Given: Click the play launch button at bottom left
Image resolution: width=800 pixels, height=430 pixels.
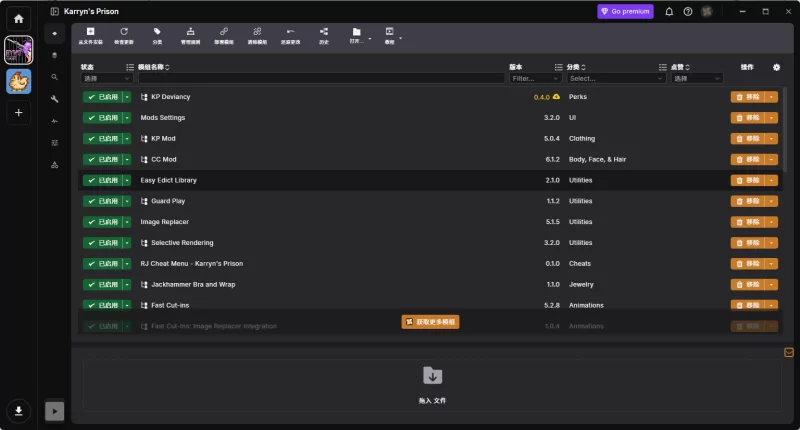Looking at the screenshot, I should 55,411.
